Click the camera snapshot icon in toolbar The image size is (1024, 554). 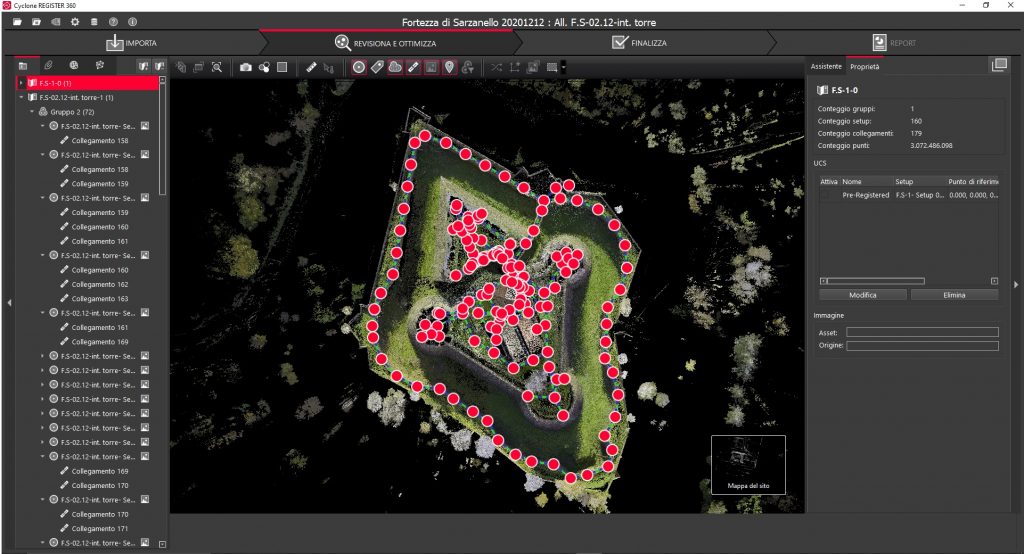(x=246, y=67)
